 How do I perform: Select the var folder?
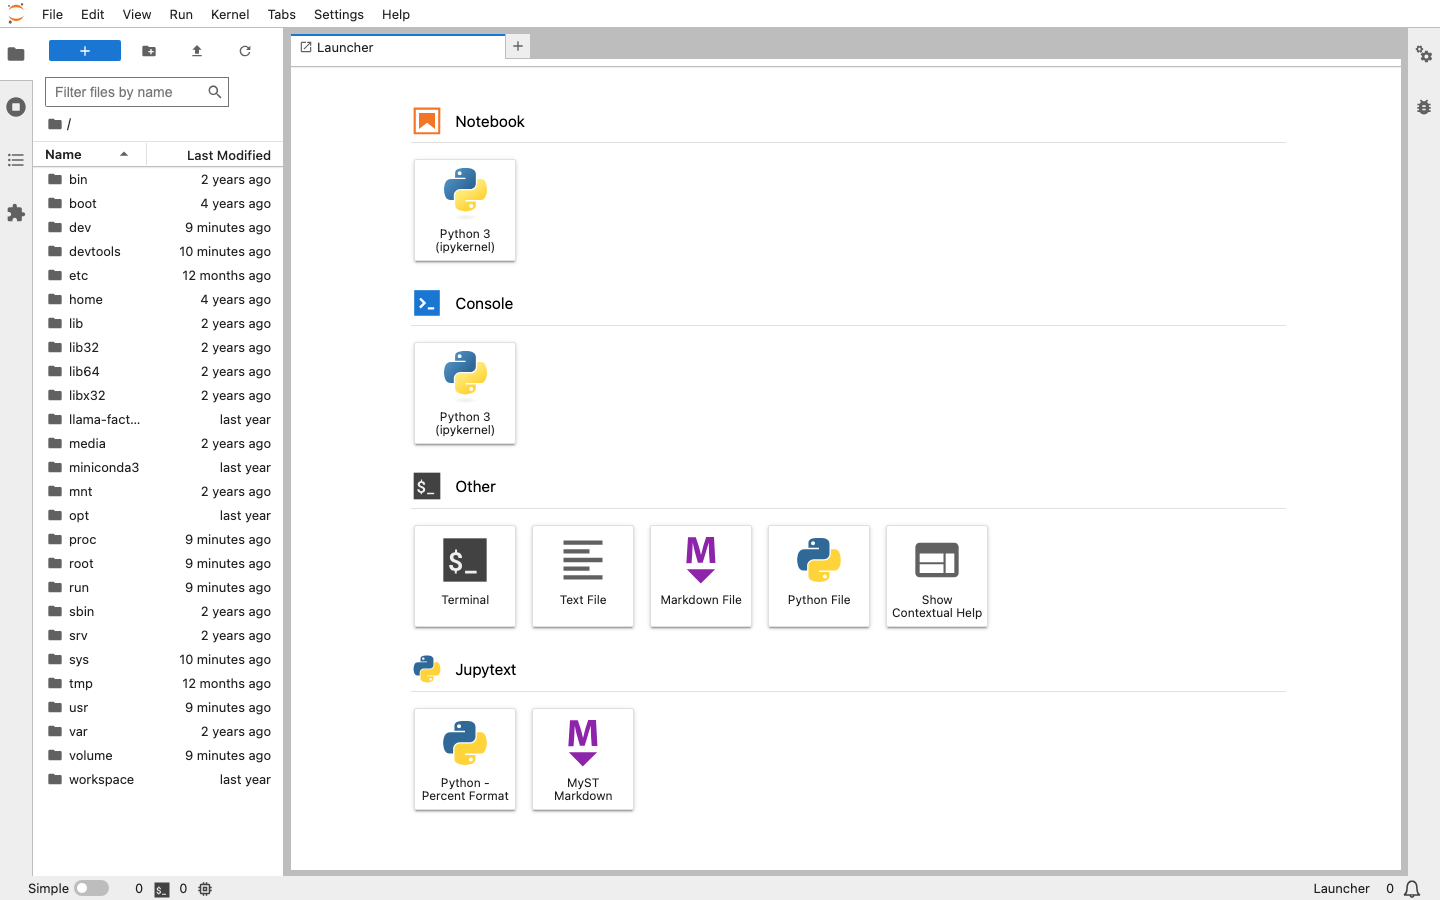click(x=158, y=732)
